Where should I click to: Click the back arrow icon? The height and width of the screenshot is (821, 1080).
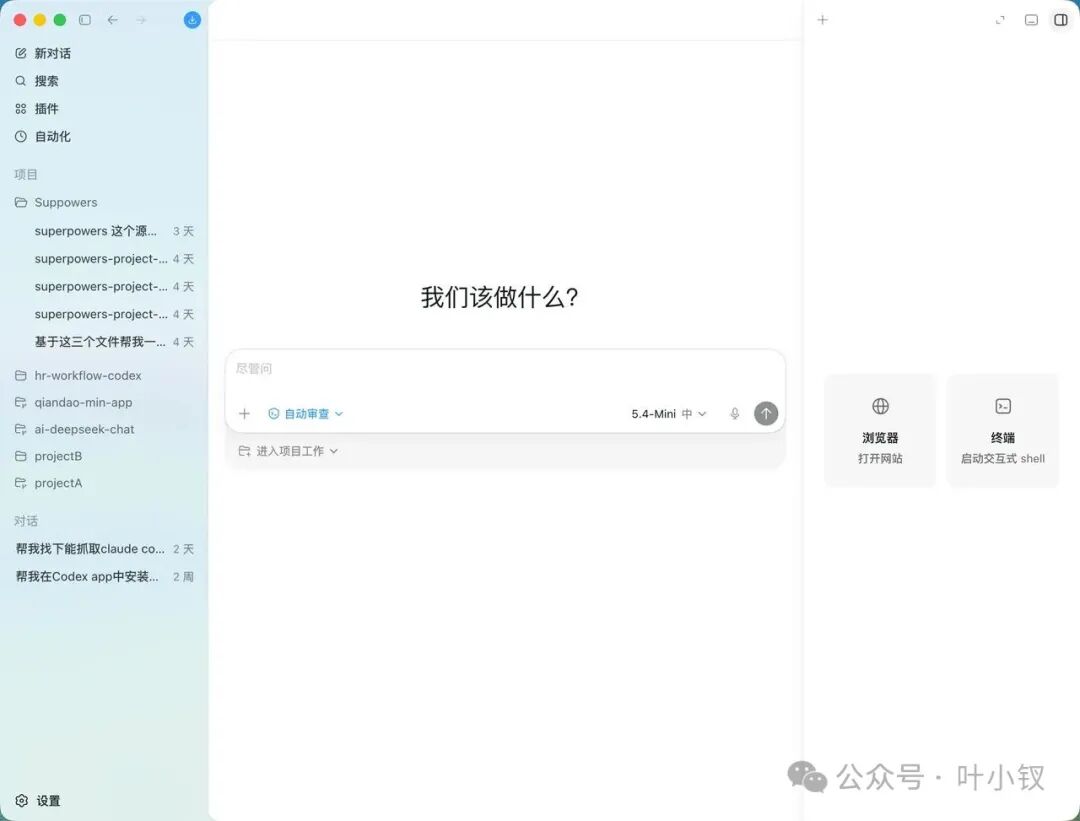pos(112,20)
